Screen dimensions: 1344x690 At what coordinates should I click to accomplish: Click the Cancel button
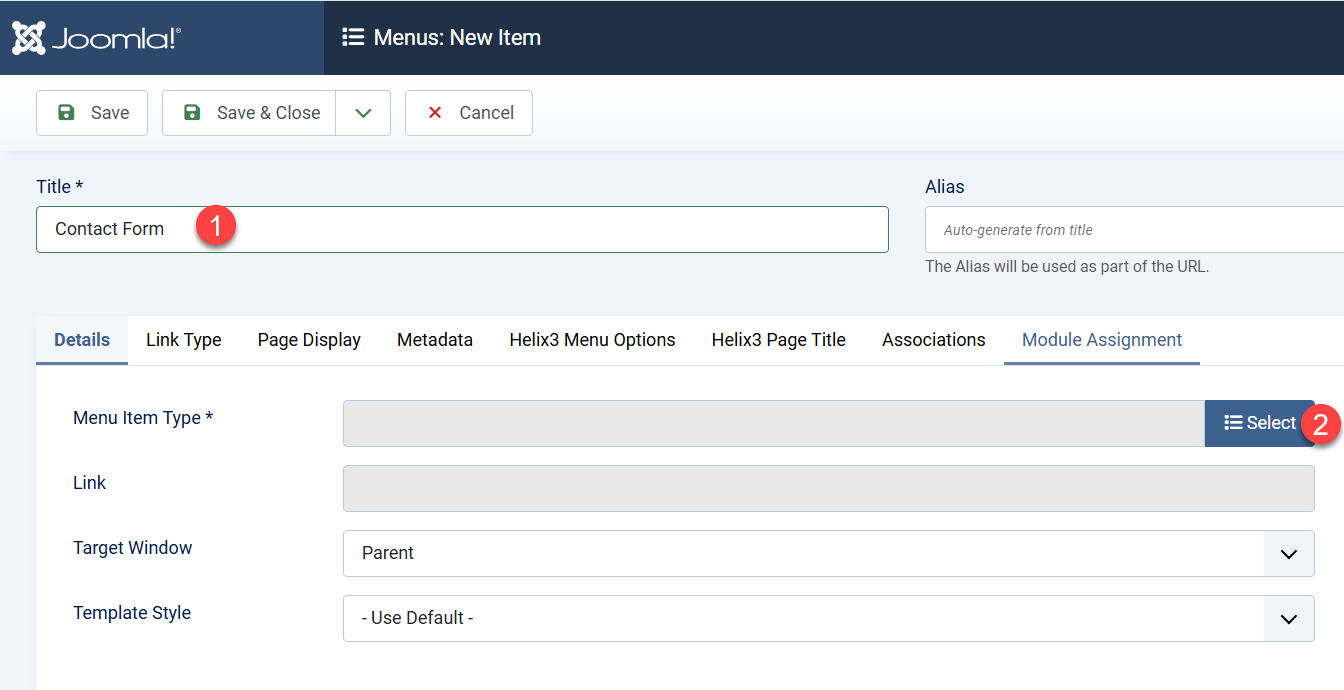pyautogui.click(x=468, y=112)
